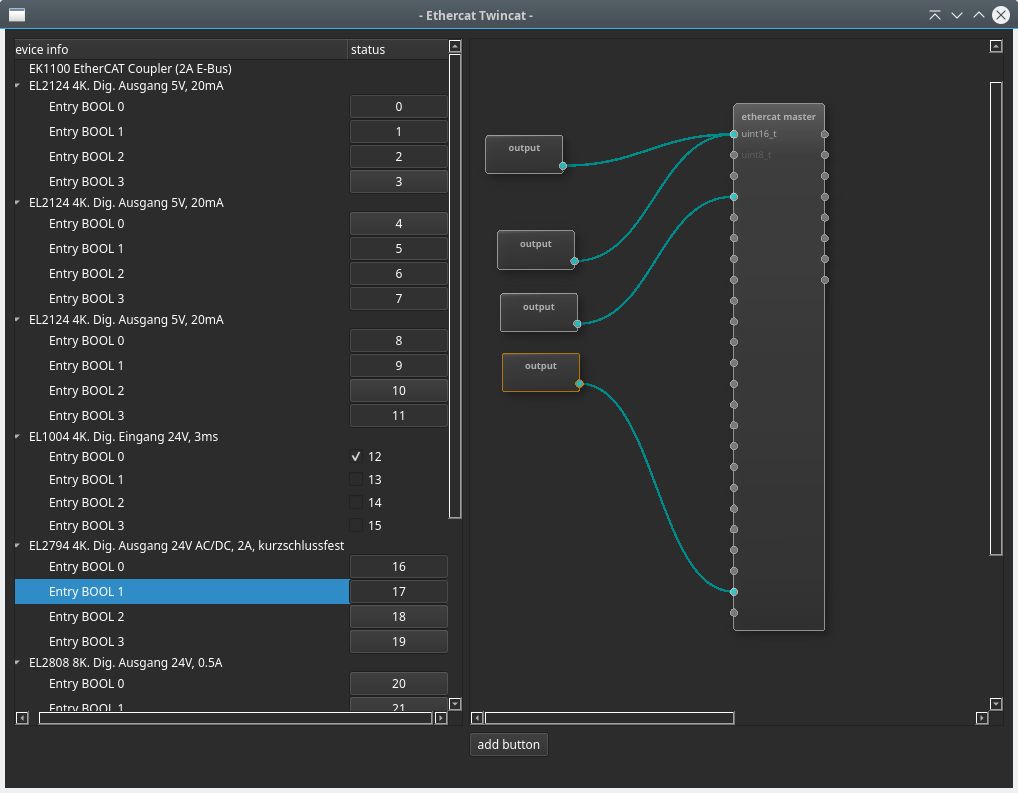Screen dimensions: 1018x793
Task: Click status button 0
Action: [x=399, y=107]
